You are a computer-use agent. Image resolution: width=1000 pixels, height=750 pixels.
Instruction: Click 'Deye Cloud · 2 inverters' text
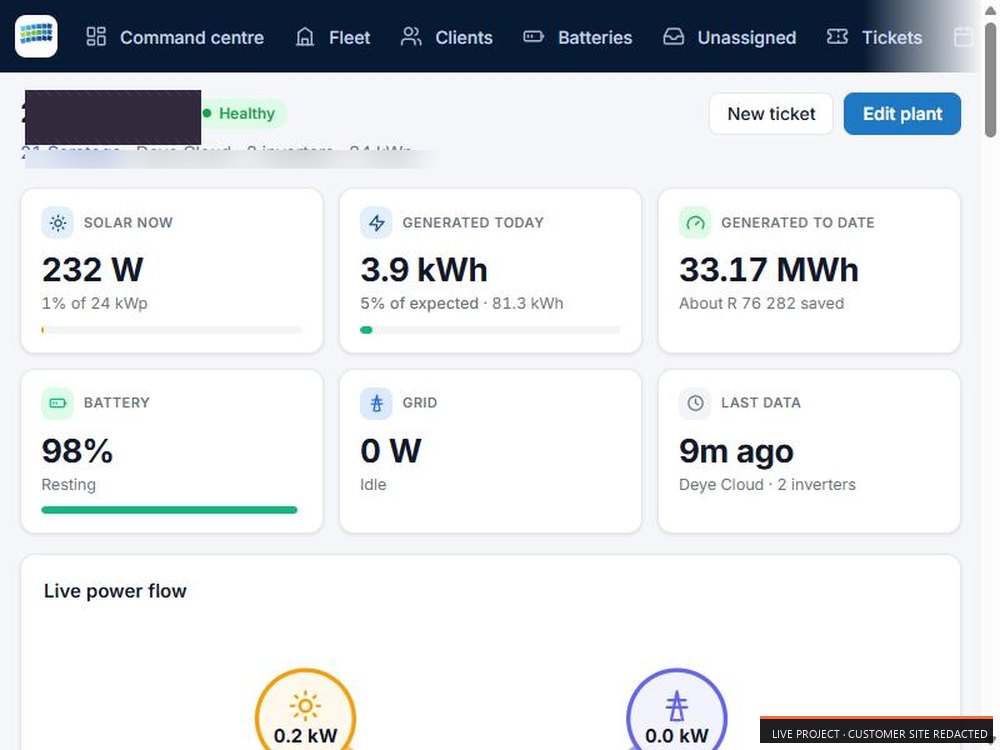[x=767, y=485]
